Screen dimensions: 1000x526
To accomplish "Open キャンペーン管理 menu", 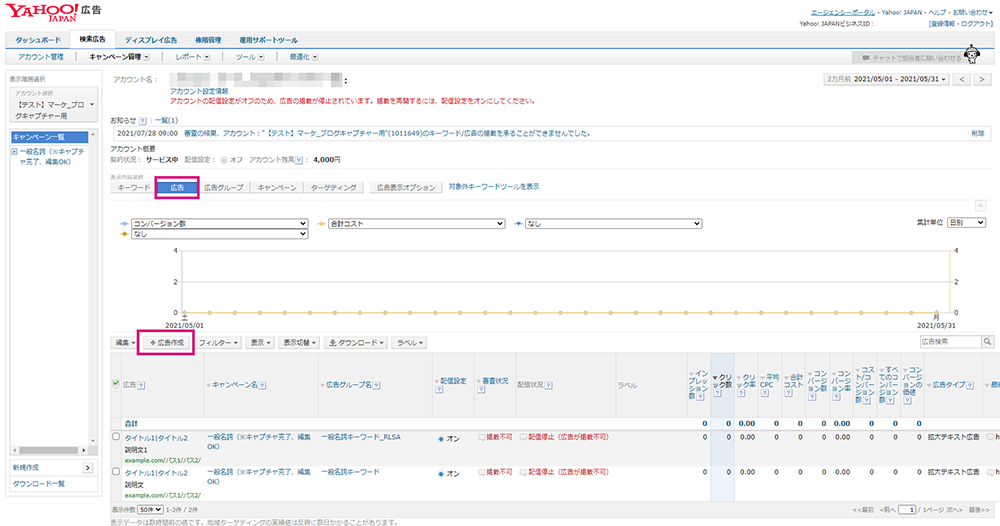I will click(119, 57).
